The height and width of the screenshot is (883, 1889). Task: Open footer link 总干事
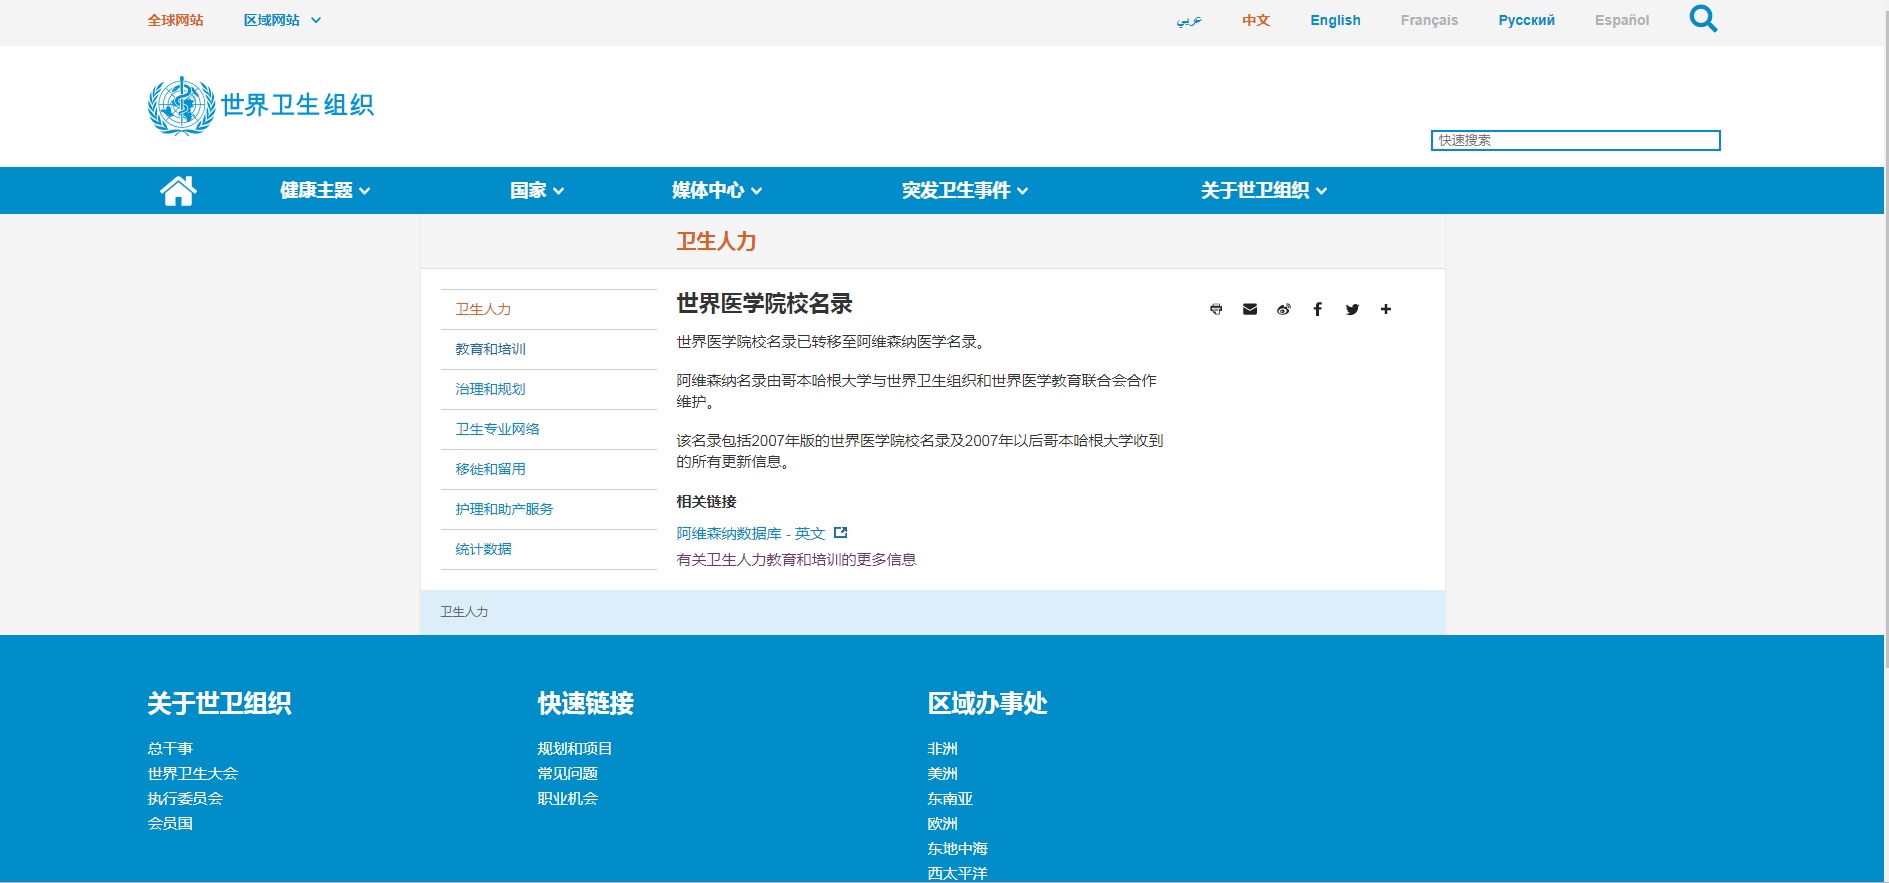[170, 748]
